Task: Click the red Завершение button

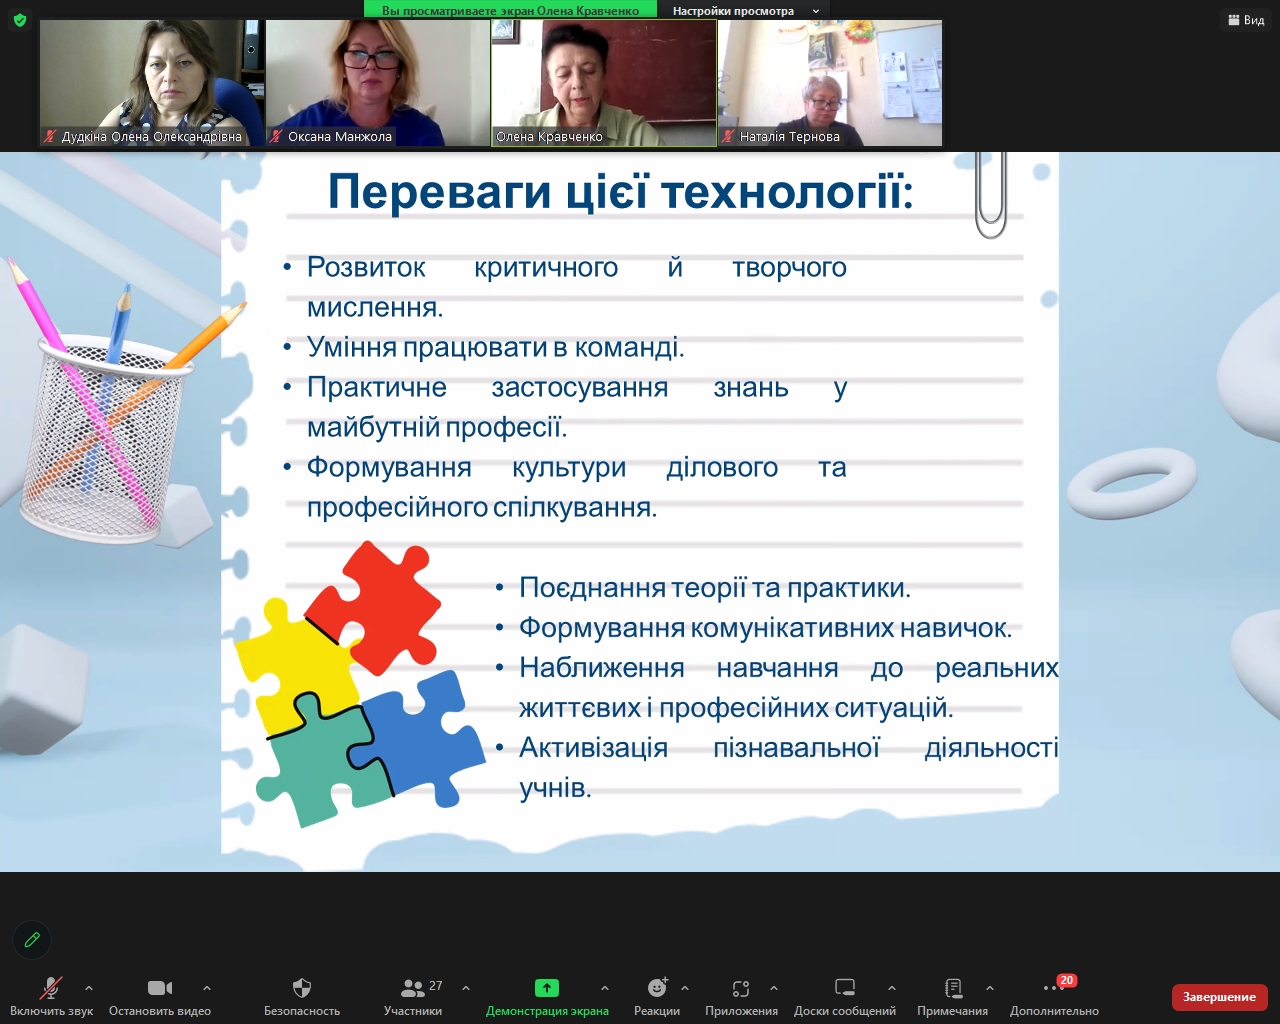Action: (1219, 997)
